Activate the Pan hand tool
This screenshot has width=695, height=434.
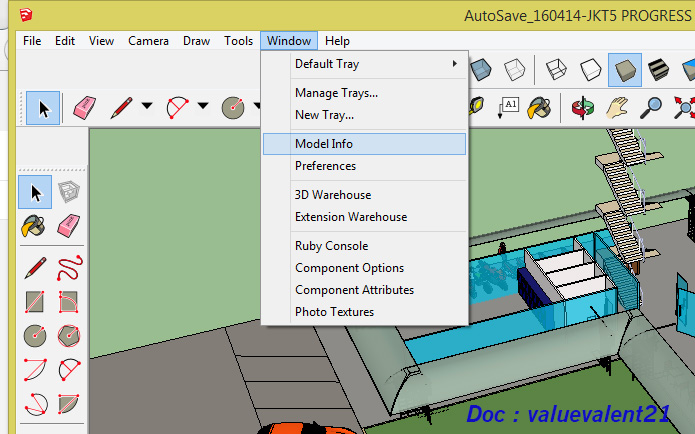click(x=617, y=108)
